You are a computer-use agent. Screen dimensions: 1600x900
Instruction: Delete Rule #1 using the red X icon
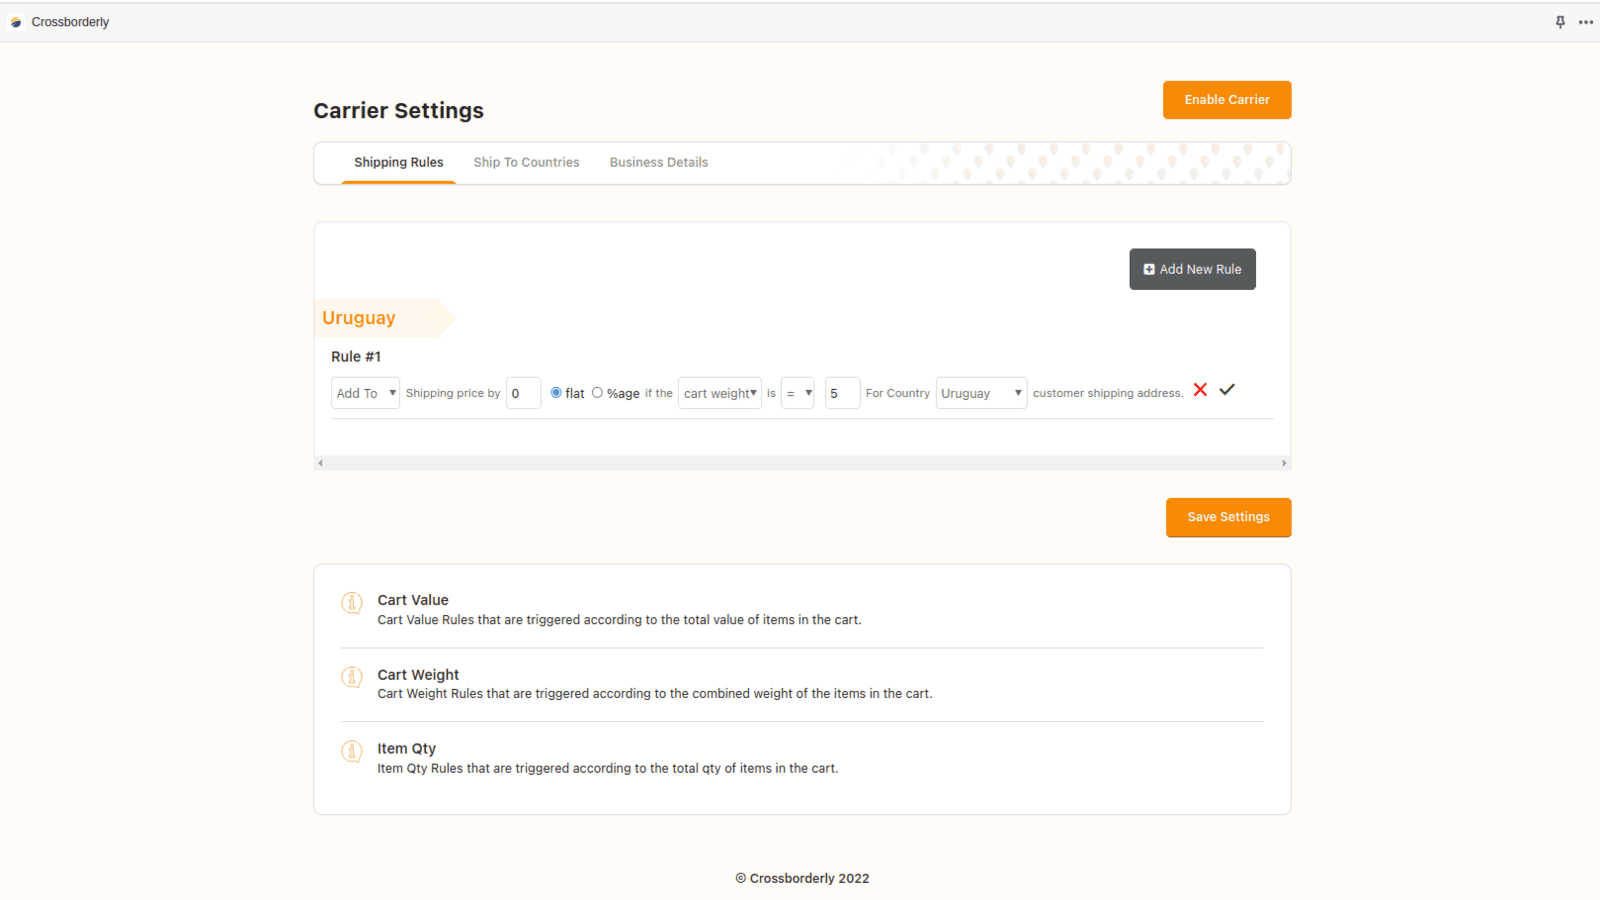point(1200,391)
